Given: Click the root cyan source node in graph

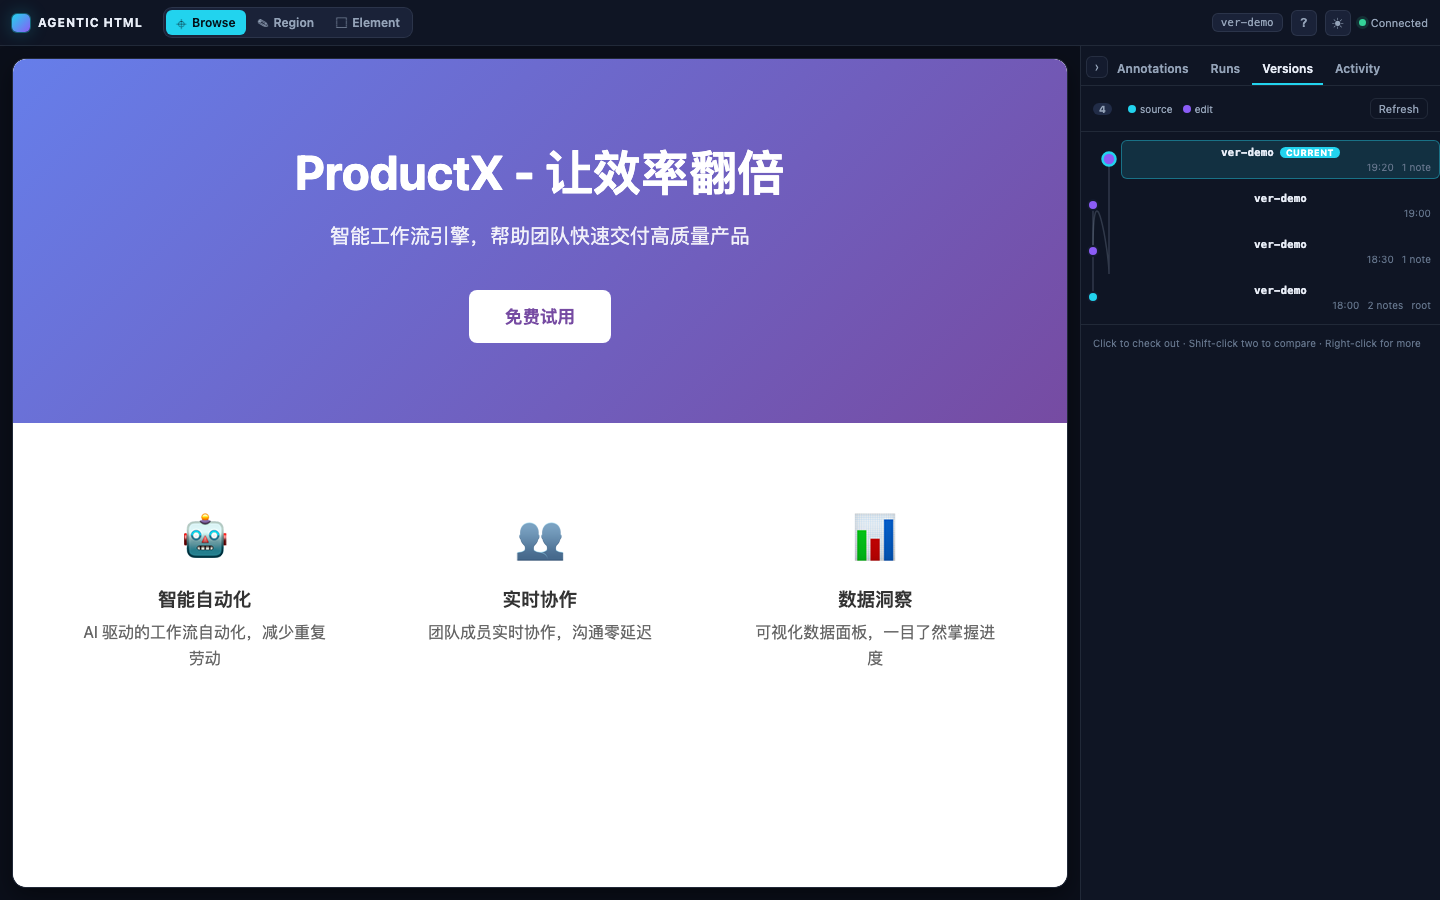Looking at the screenshot, I should pyautogui.click(x=1093, y=297).
